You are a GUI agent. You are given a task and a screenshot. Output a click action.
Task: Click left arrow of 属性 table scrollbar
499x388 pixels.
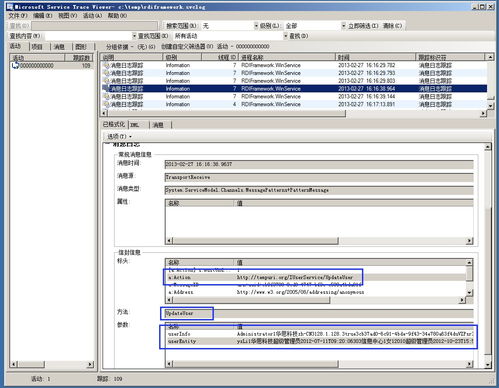point(169,241)
